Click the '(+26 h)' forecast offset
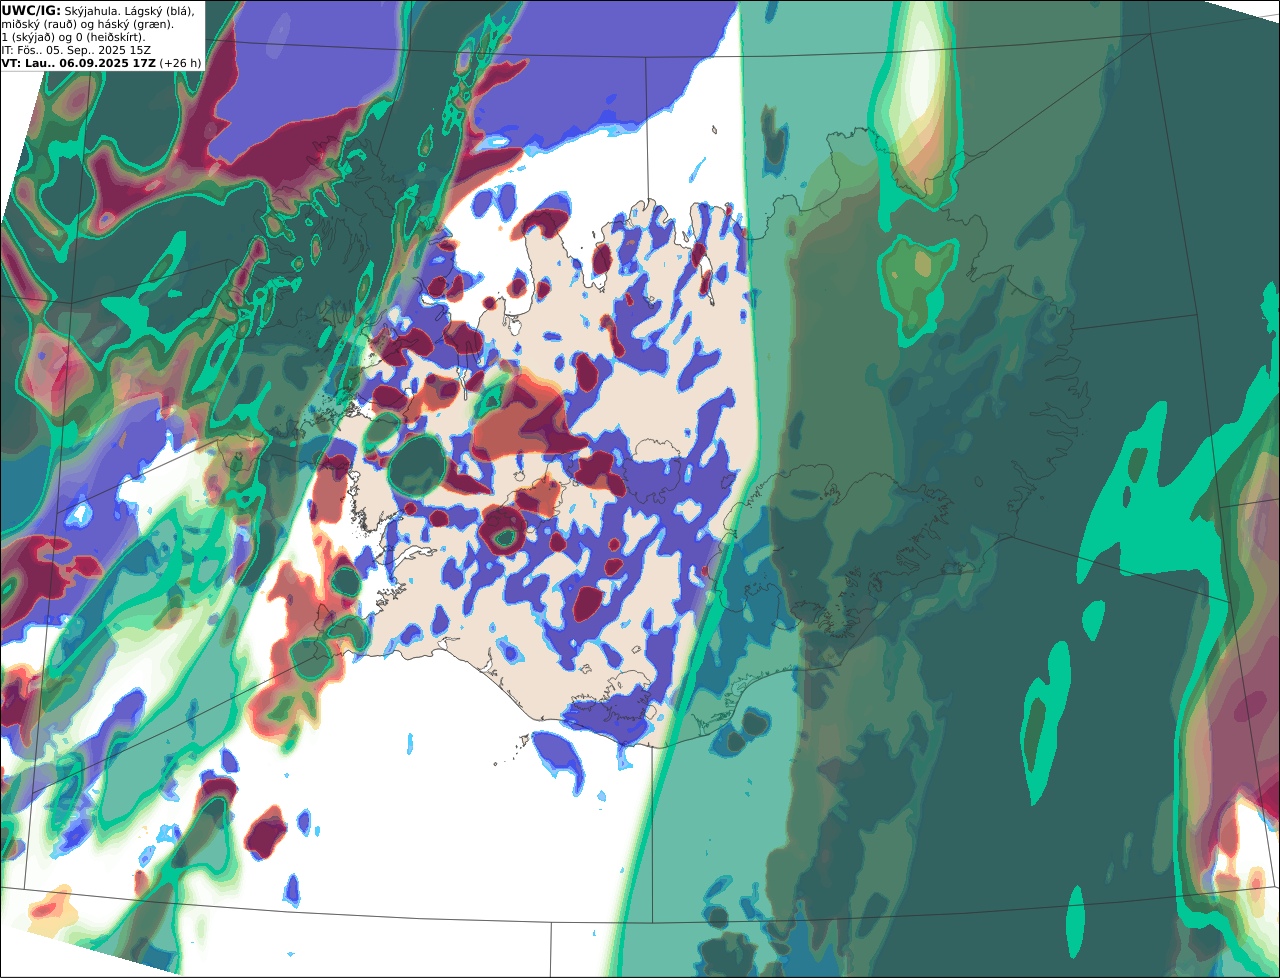Viewport: 1280px width, 978px height. coord(180,63)
